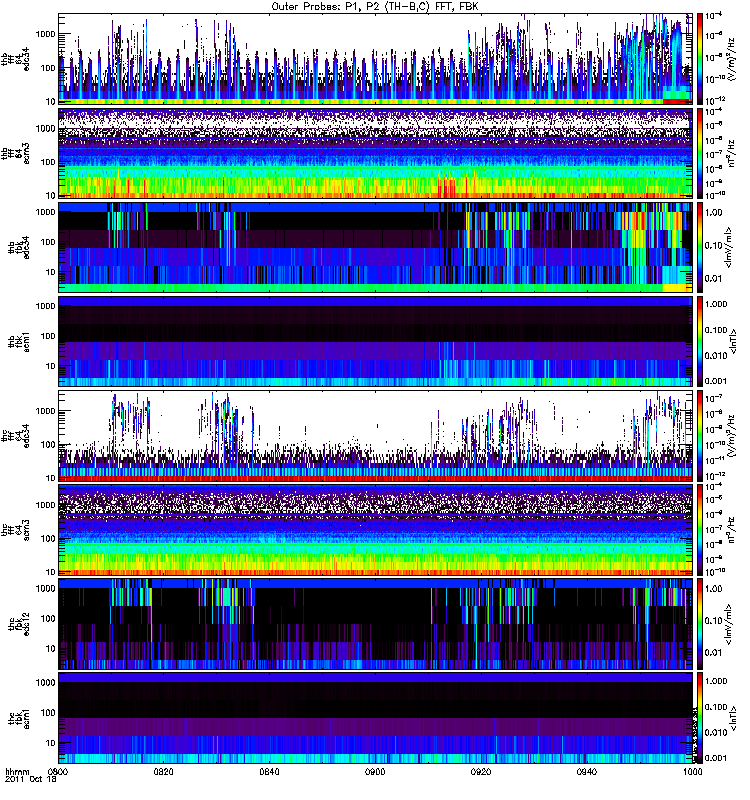Click the thc edc34 FFT spectrogram panel
Image resolution: width=750 pixels, height=800 pixels.
click(375, 435)
